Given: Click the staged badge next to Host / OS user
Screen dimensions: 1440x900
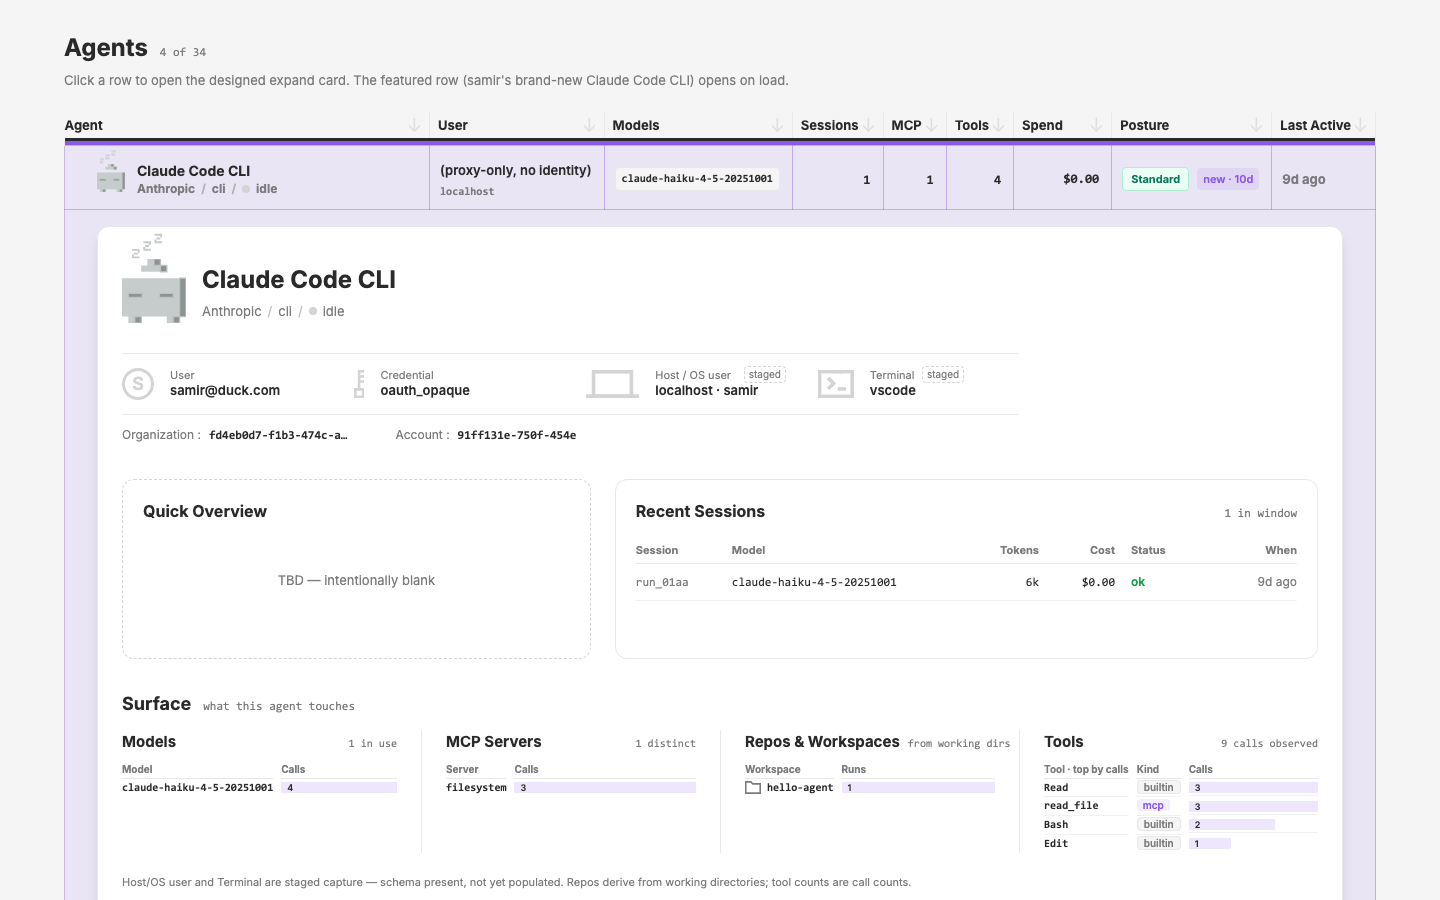Looking at the screenshot, I should coord(765,375).
